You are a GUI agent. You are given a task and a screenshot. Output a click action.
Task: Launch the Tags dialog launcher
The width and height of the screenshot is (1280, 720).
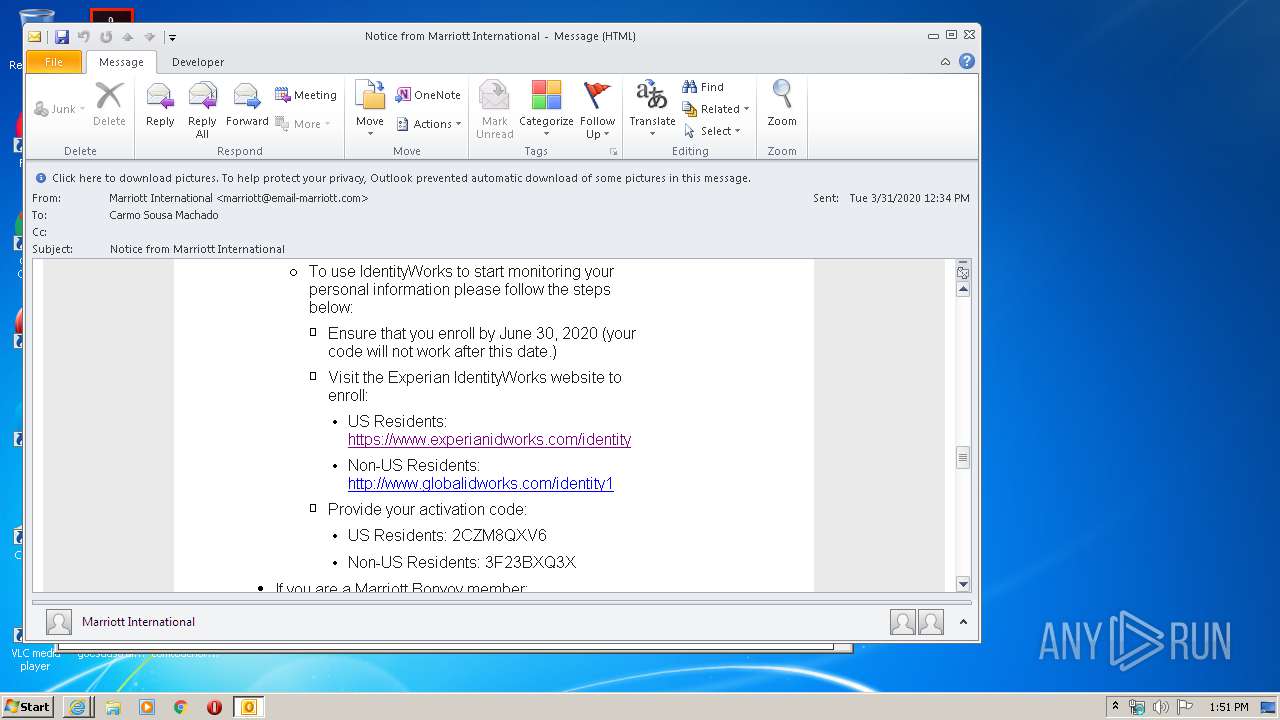point(613,152)
